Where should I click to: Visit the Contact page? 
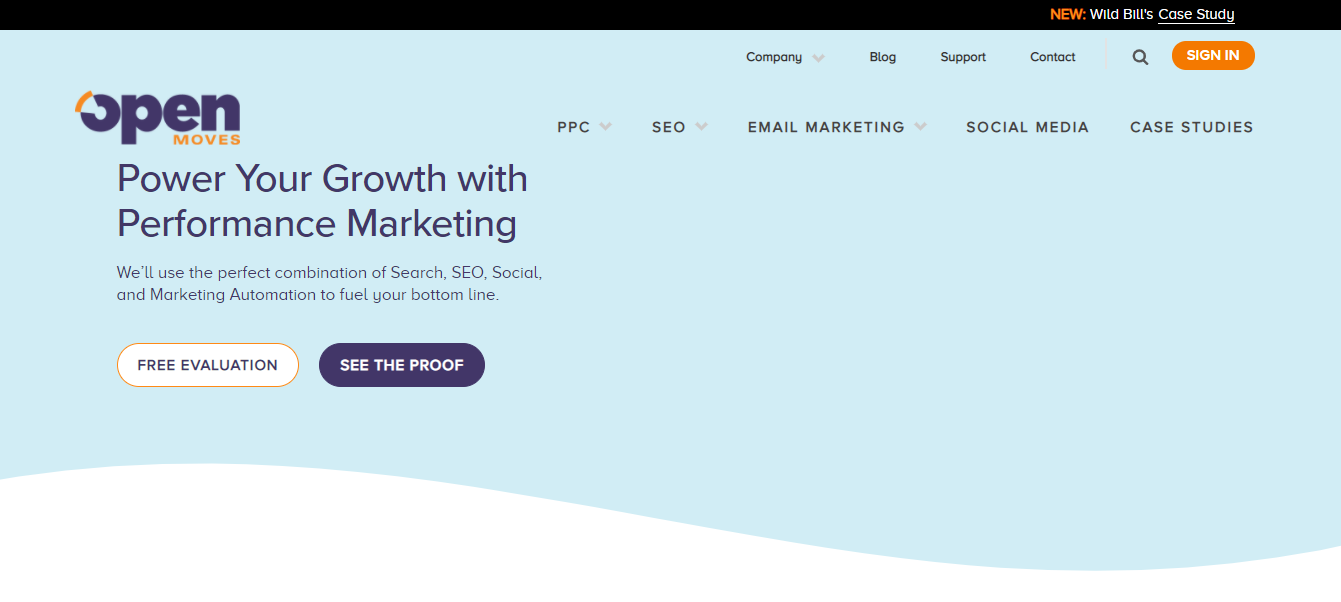pyautogui.click(x=1053, y=57)
